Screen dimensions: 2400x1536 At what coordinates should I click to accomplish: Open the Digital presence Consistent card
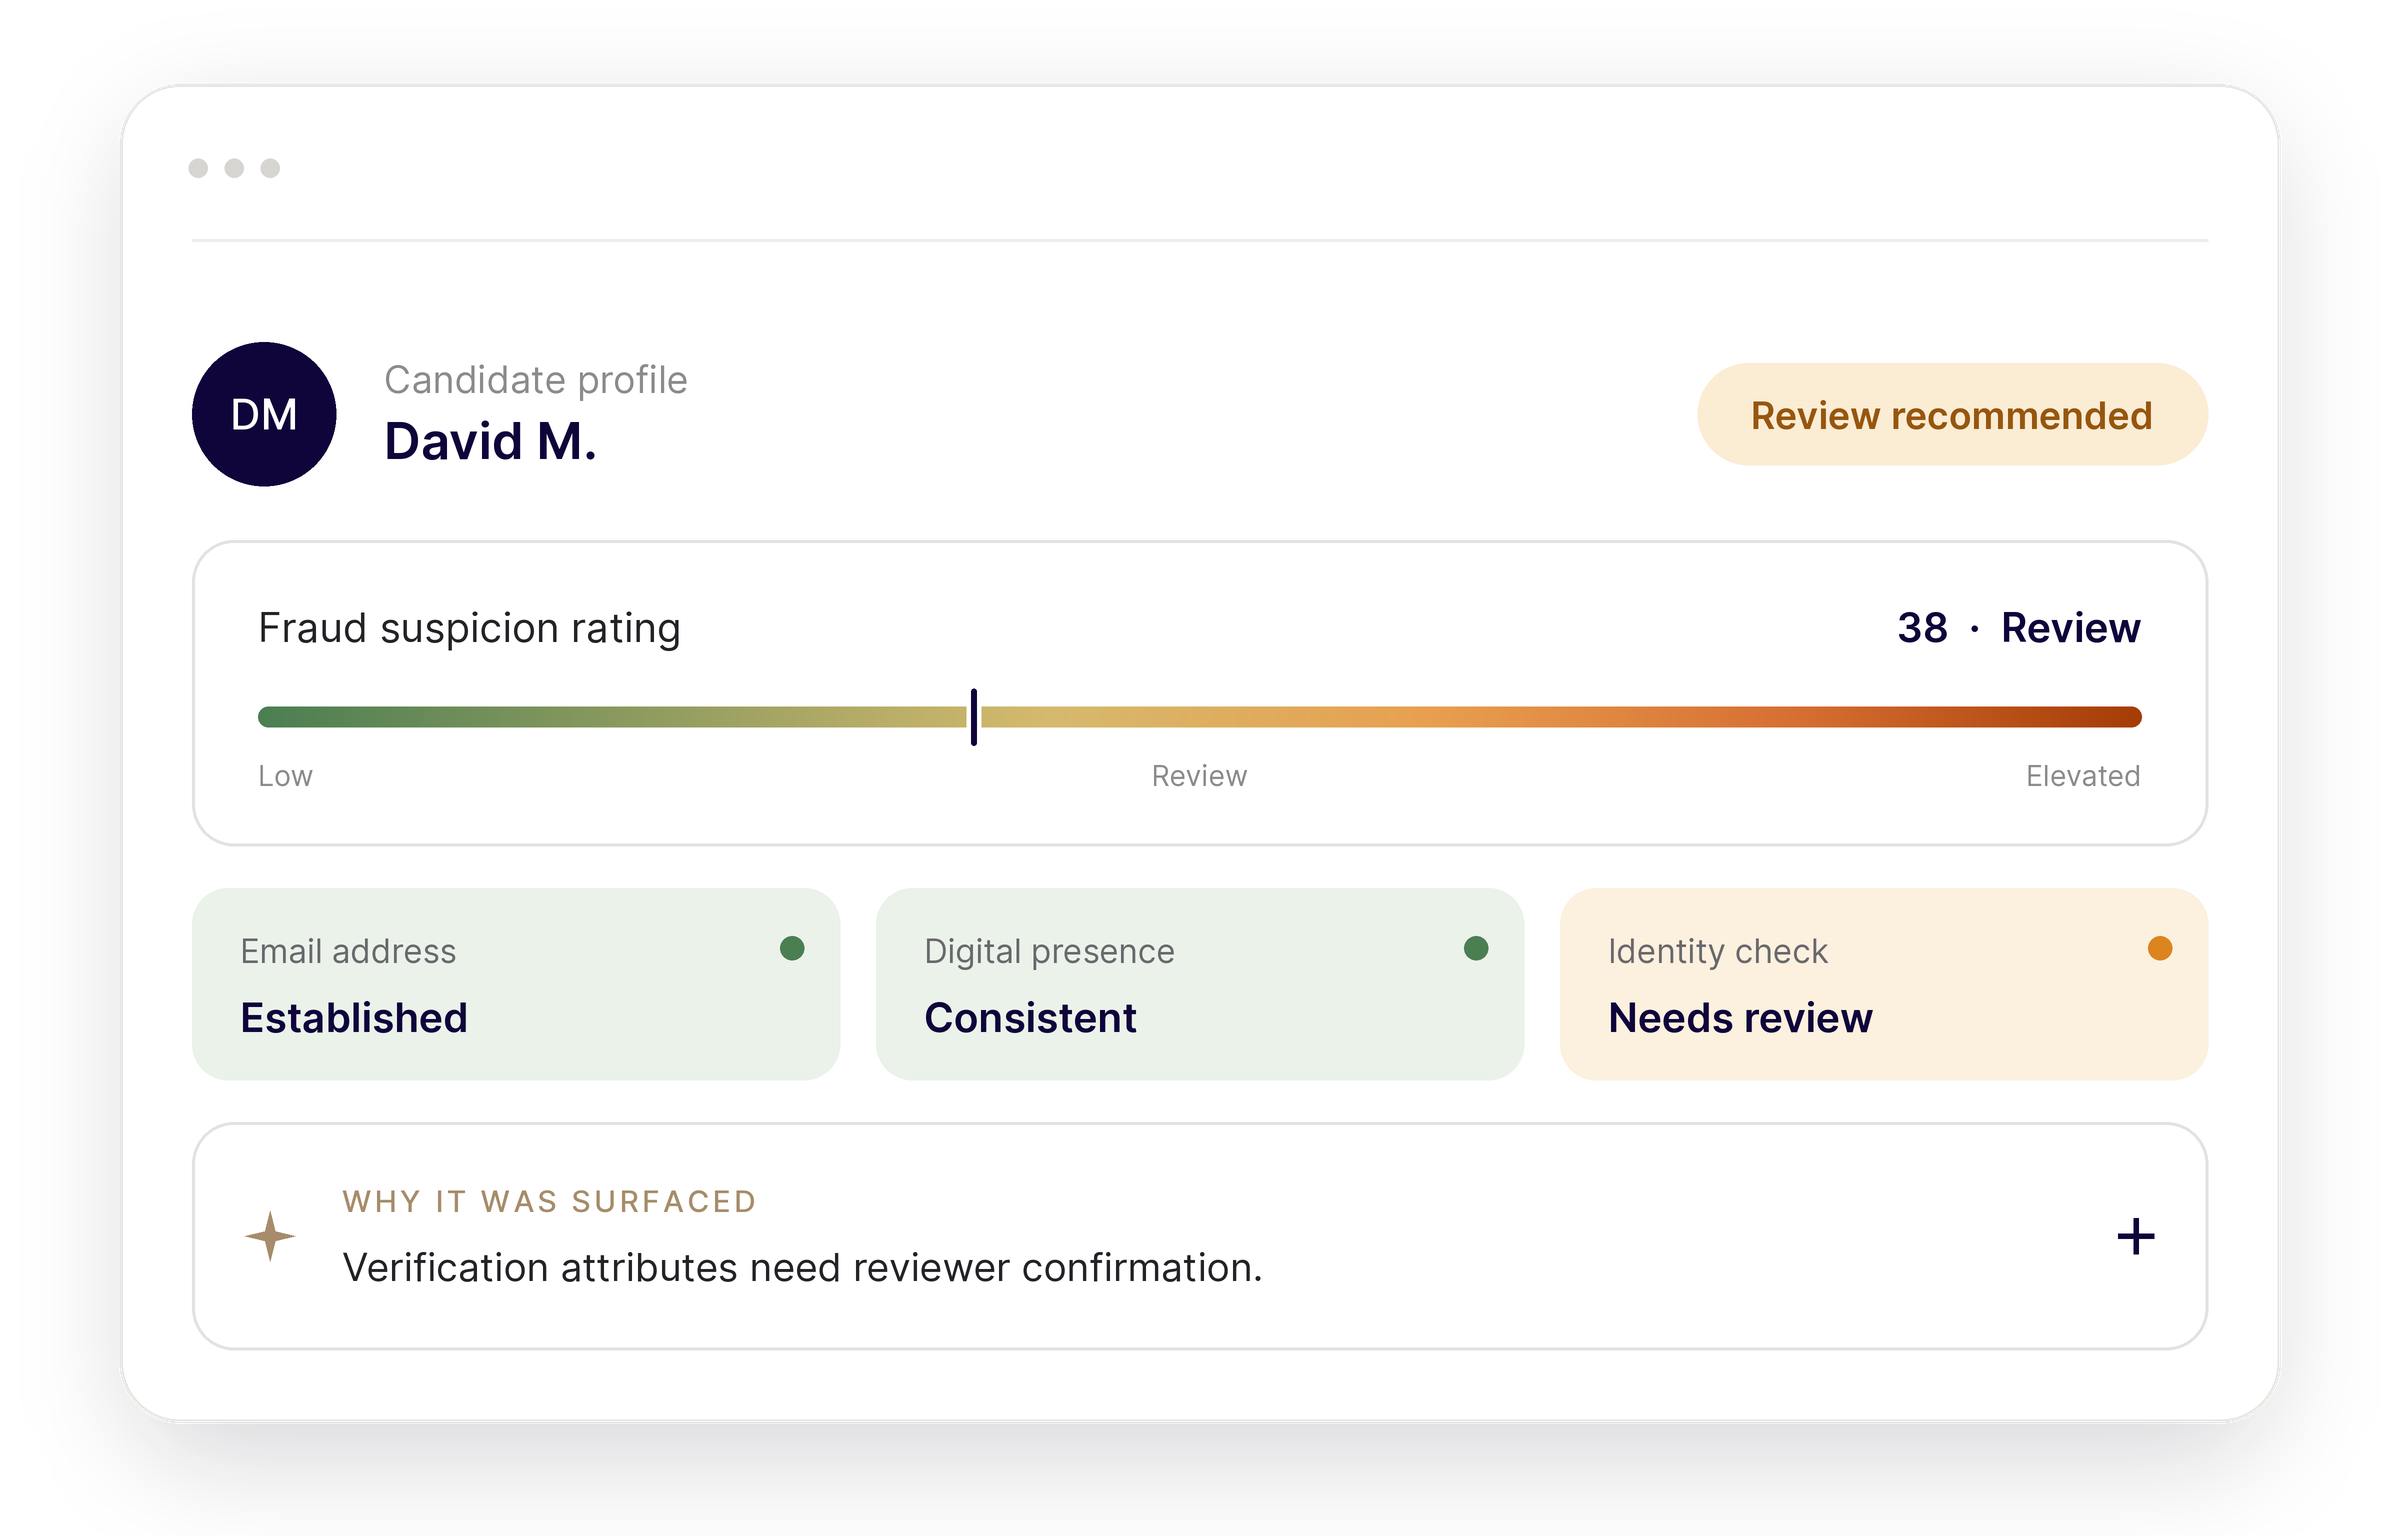point(1200,984)
